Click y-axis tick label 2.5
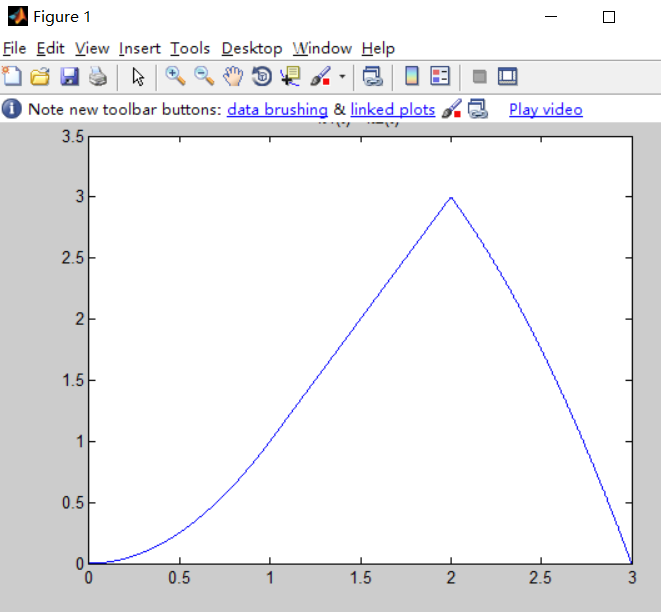Screen dimensions: 661x612 tap(73, 258)
